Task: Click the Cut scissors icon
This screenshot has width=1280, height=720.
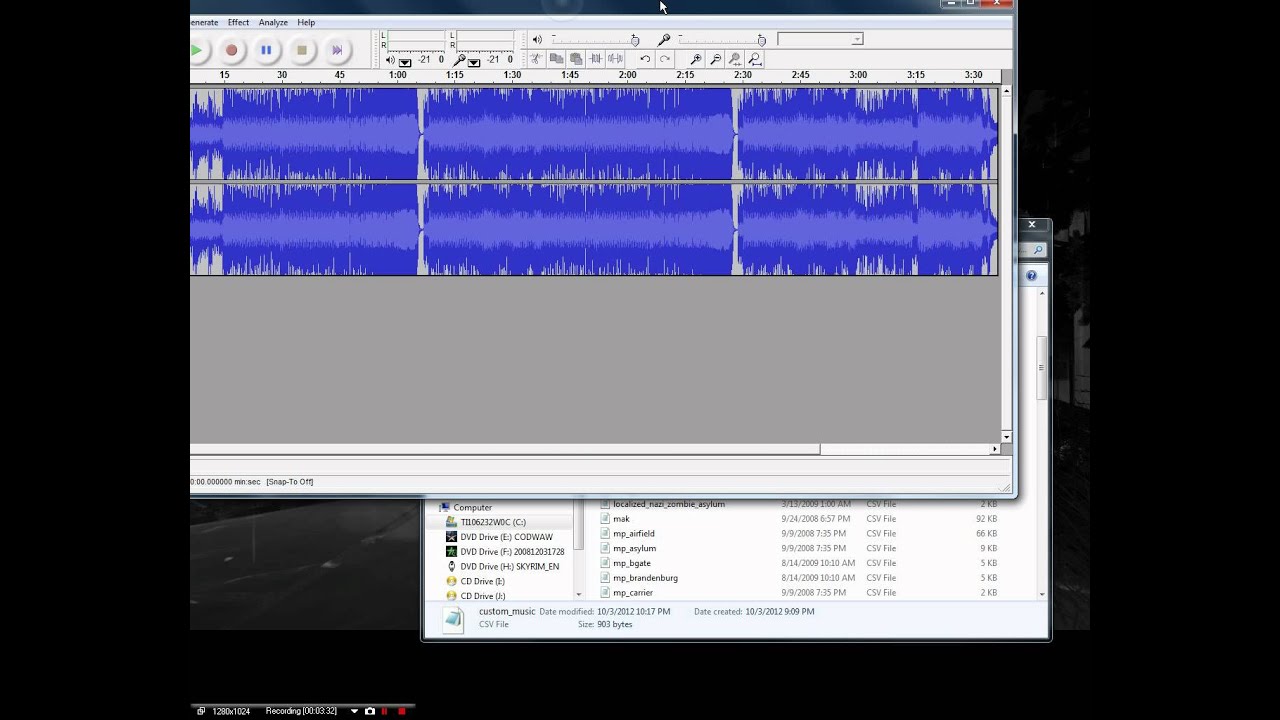Action: pyautogui.click(x=536, y=59)
